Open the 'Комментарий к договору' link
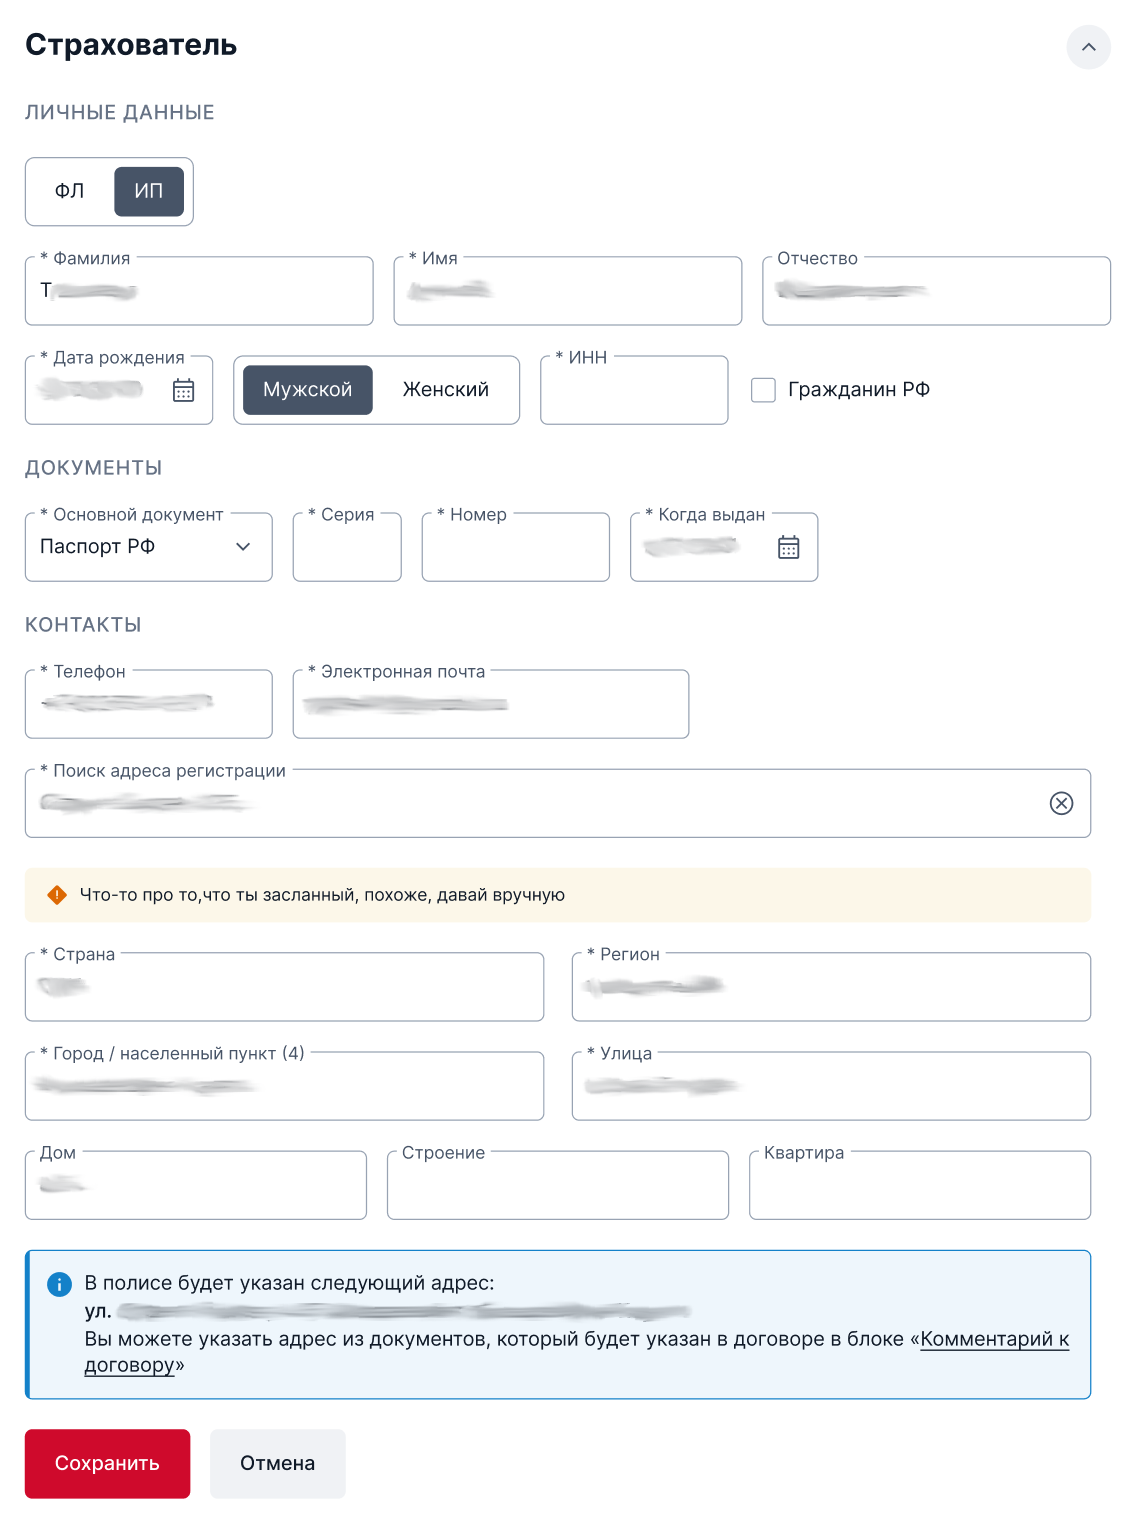 pos(994,1336)
